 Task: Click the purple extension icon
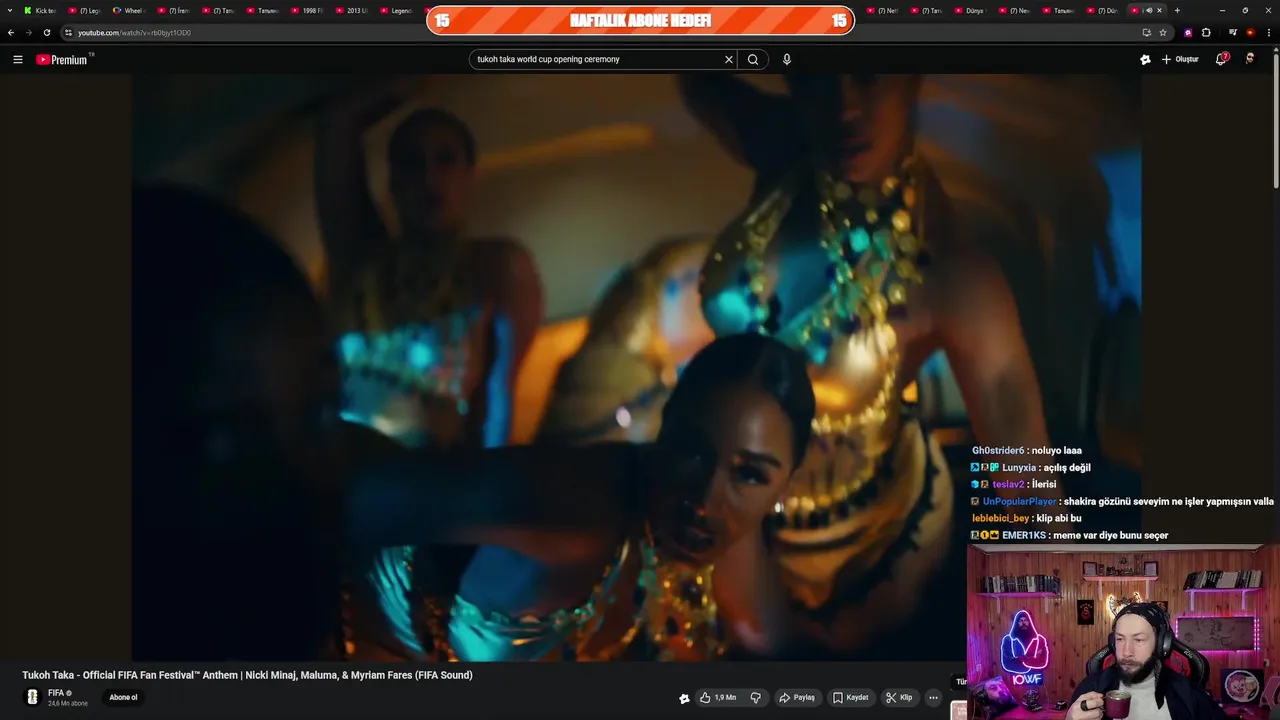coord(1188,32)
